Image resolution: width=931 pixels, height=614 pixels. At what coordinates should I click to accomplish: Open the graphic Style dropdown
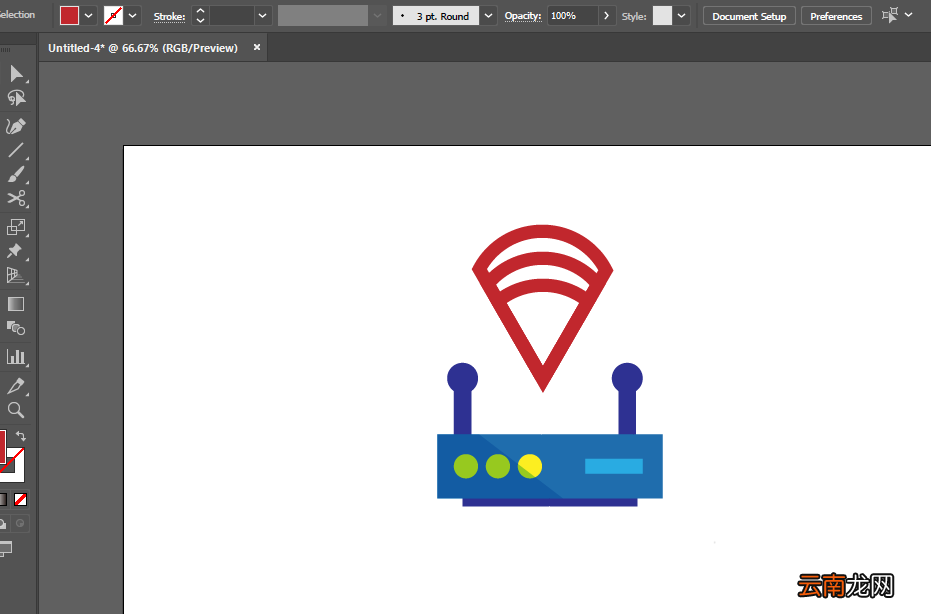(682, 16)
